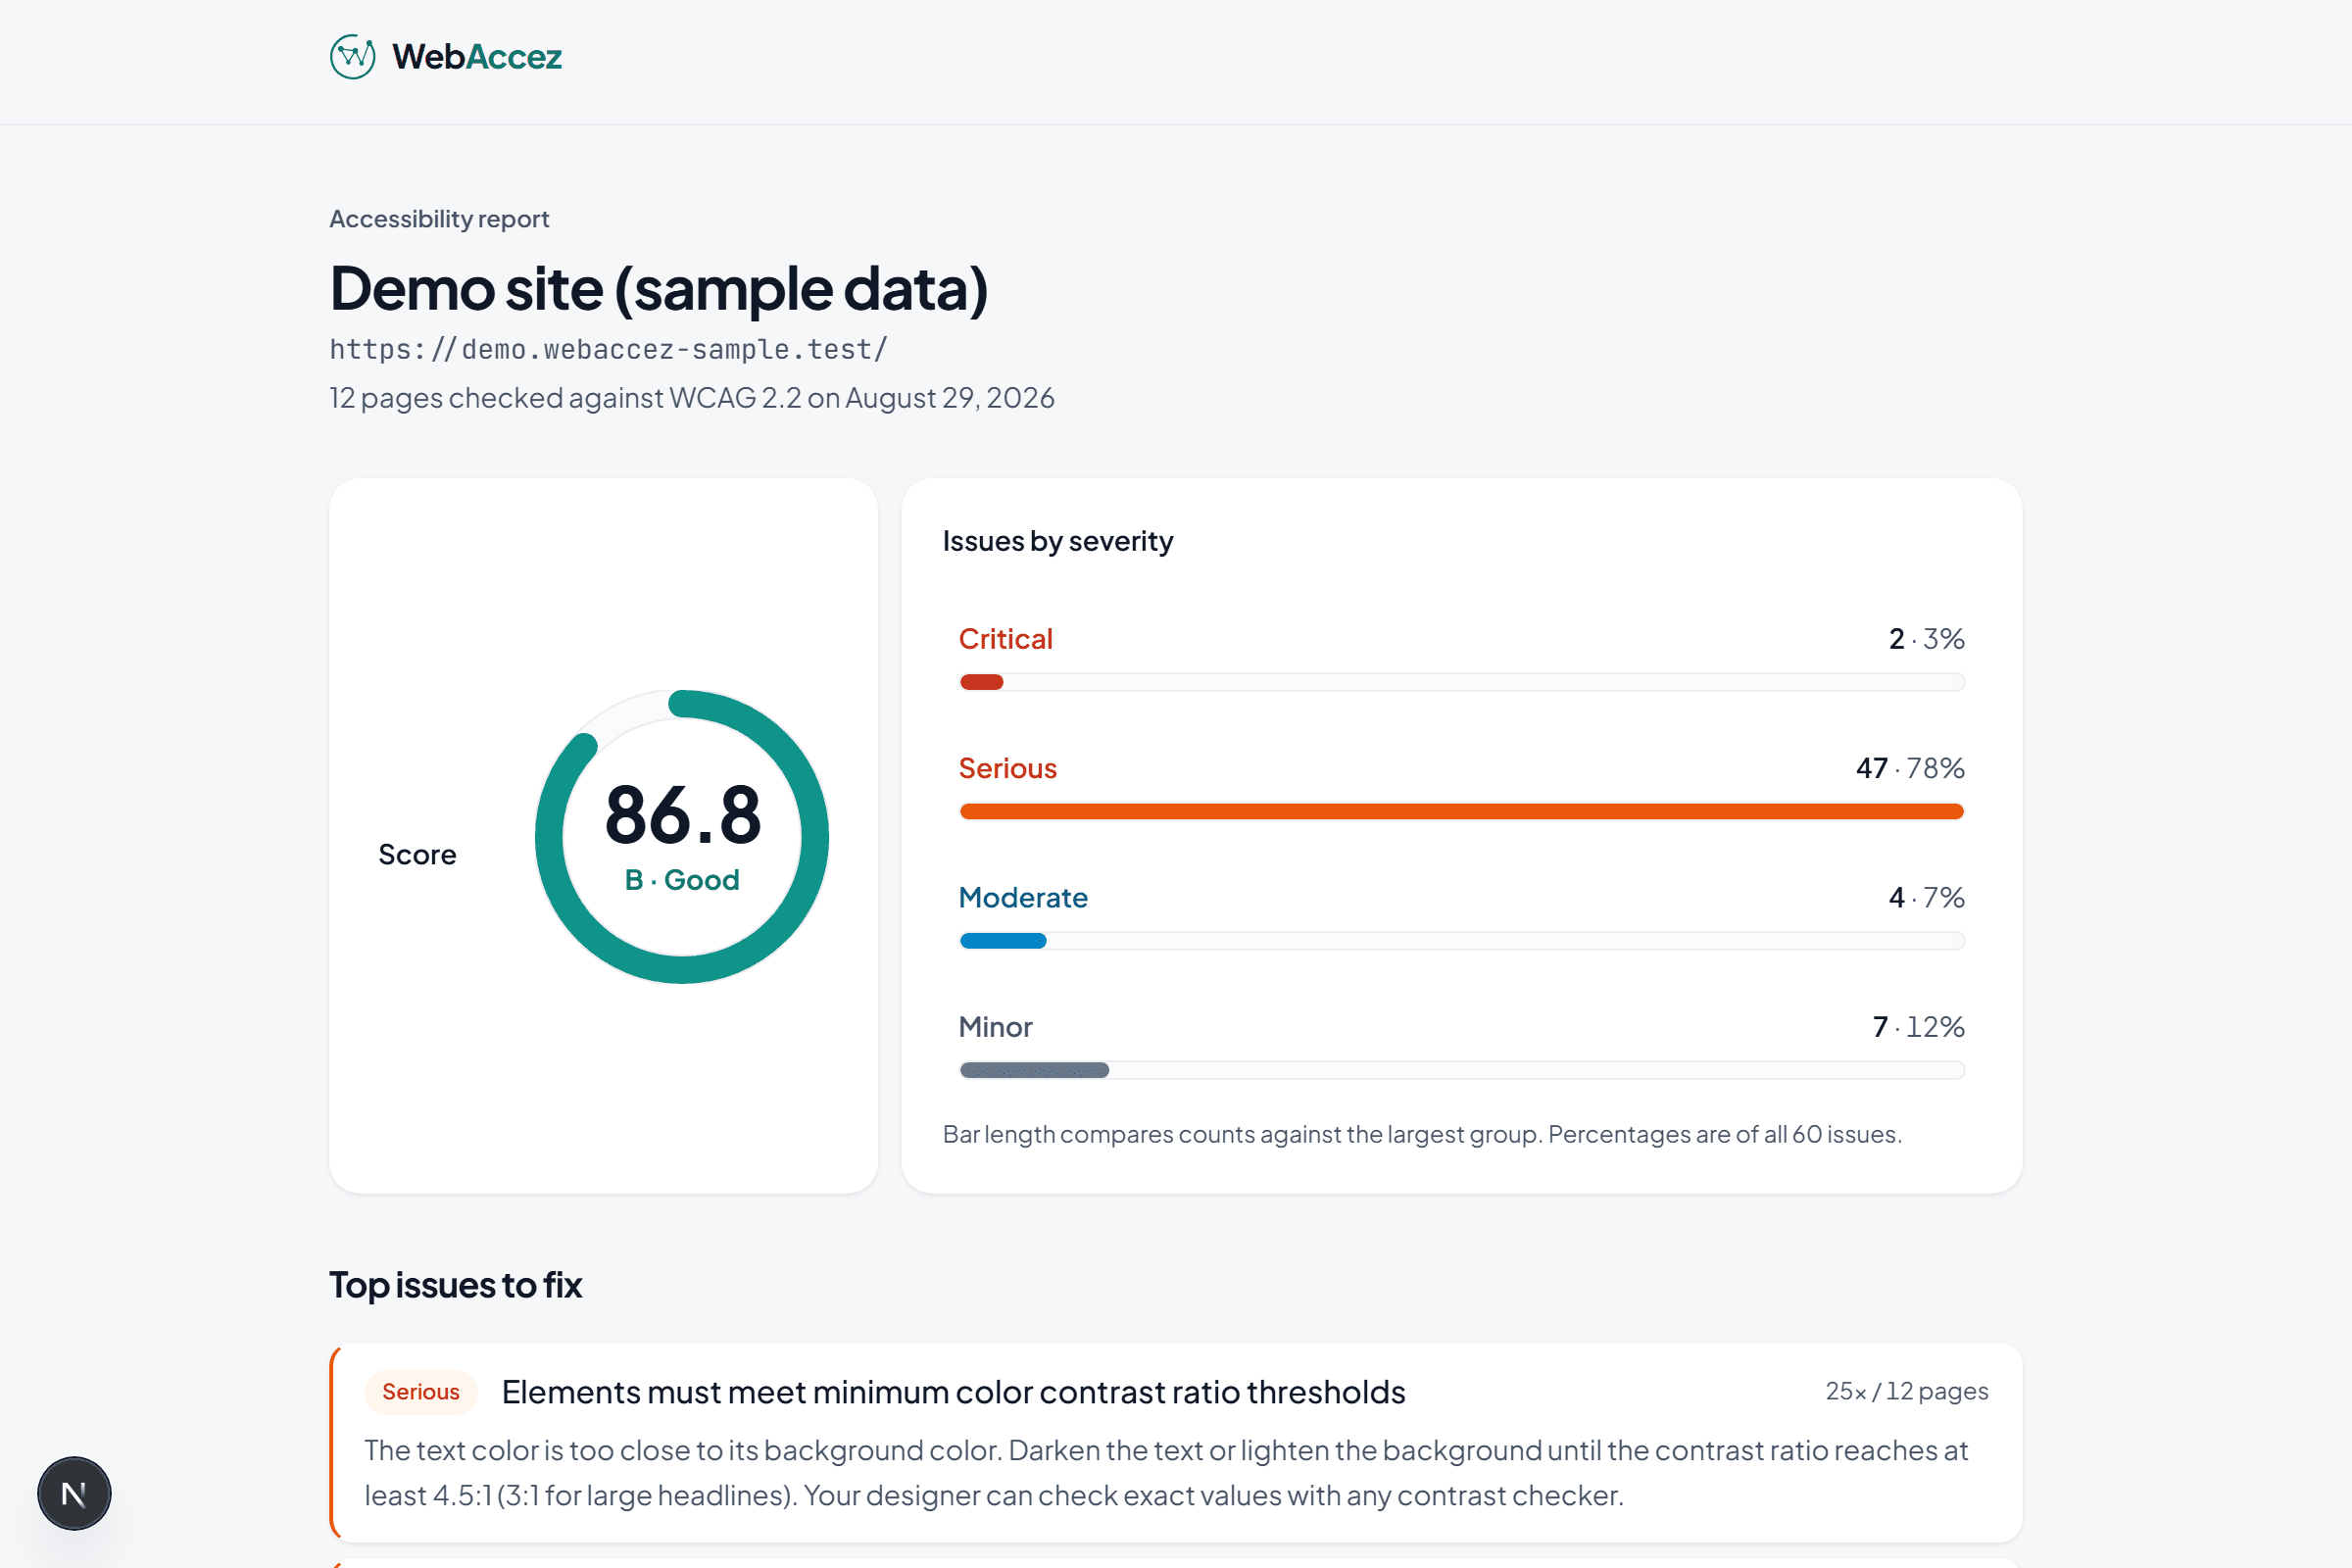Click the 'Score' label
Image resolution: width=2352 pixels, height=1568 pixels.
[x=417, y=855]
